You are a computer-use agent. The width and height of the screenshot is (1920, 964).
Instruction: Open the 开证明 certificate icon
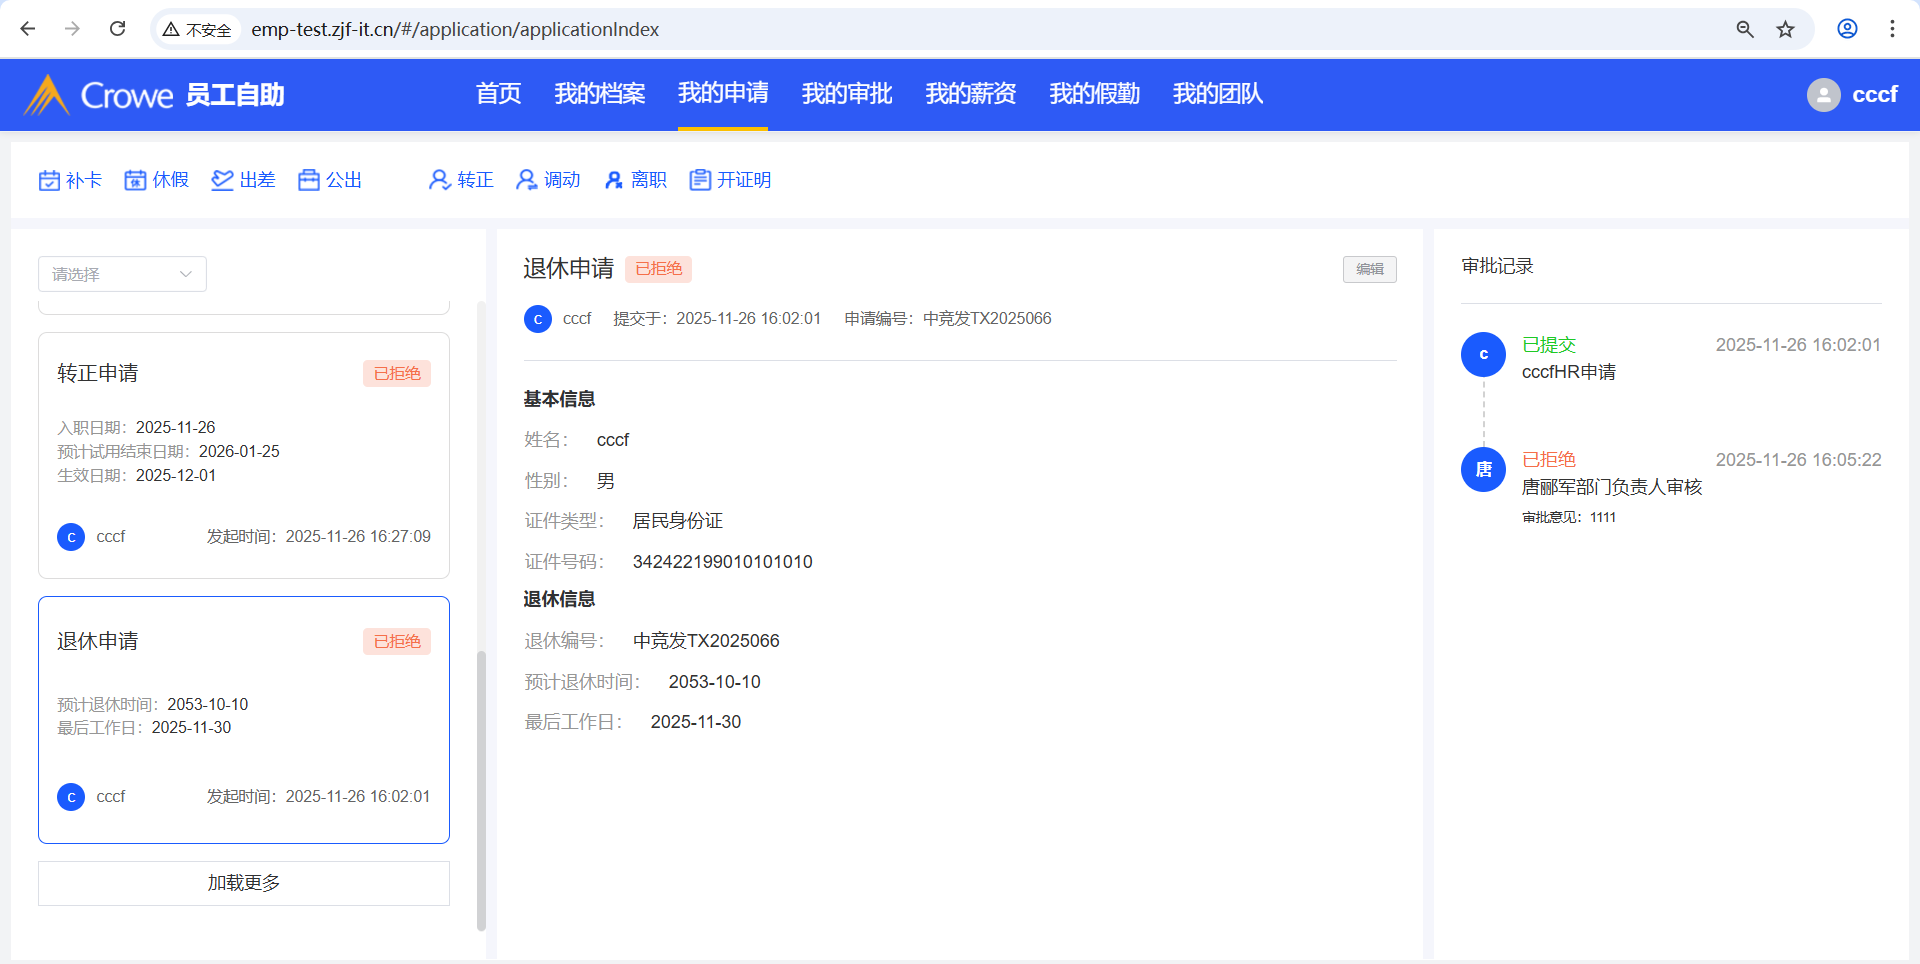point(700,180)
